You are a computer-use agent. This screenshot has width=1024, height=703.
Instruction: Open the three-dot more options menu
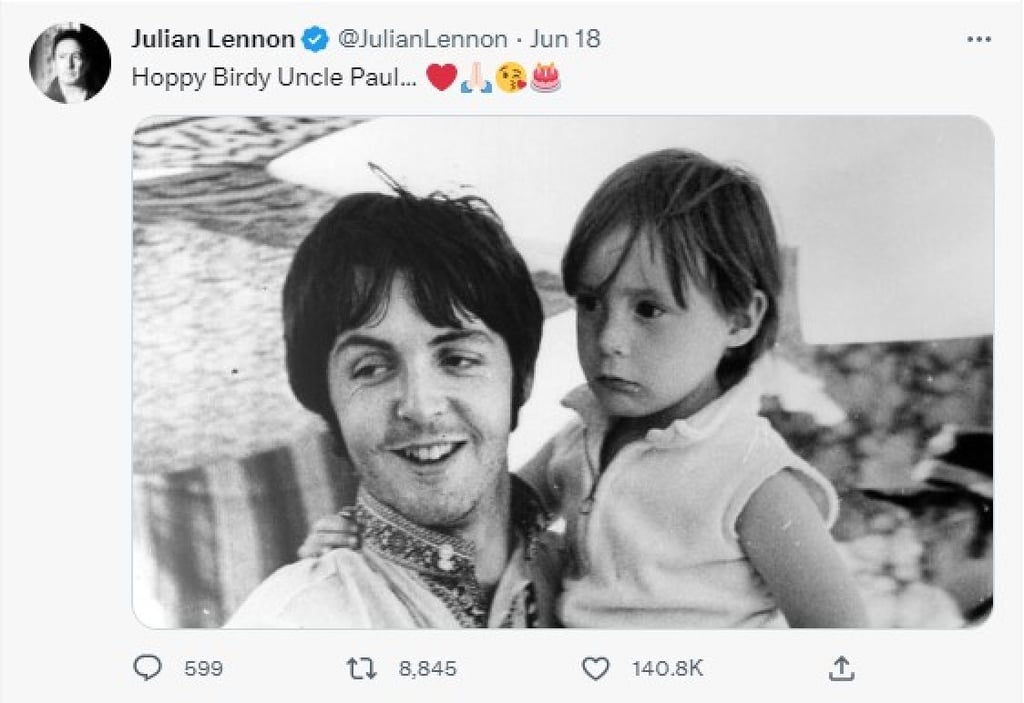click(x=979, y=39)
